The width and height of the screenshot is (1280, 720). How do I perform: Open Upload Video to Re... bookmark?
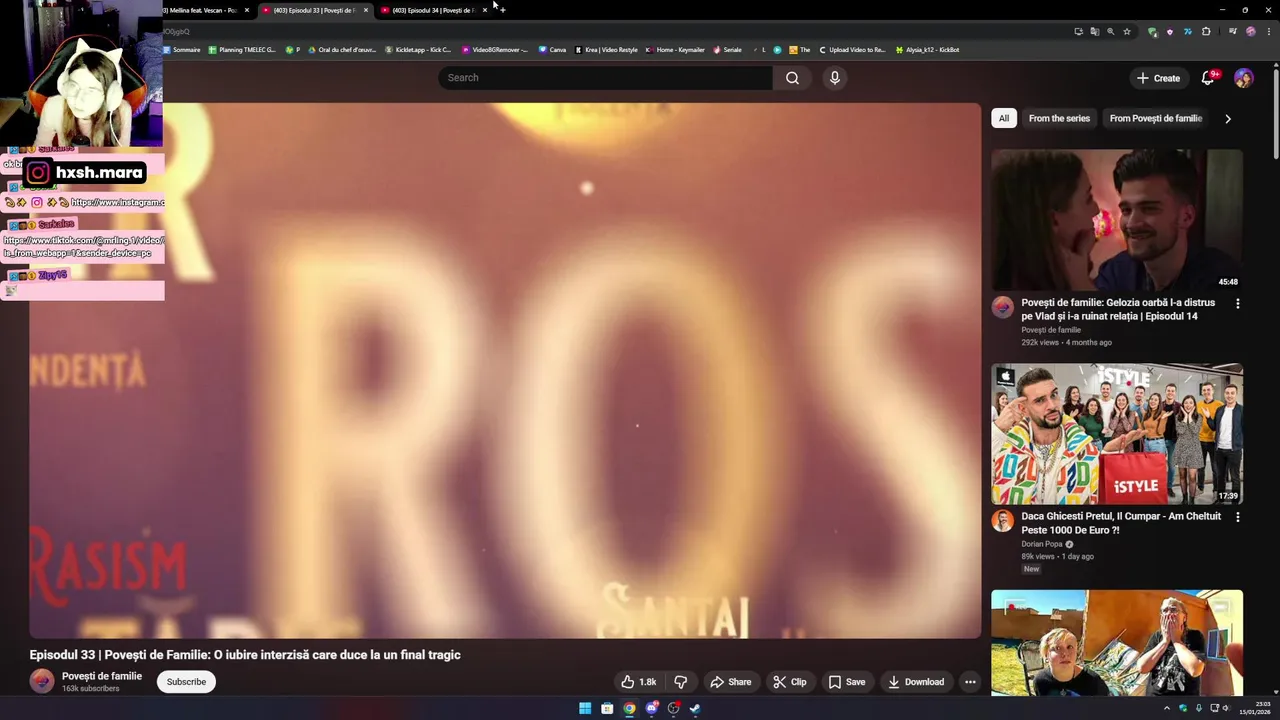[x=852, y=49]
